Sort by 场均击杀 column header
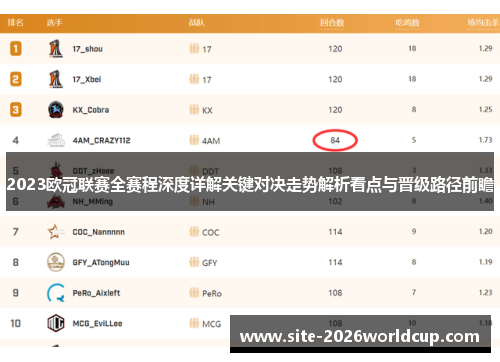Image resolution: width=500 pixels, height=362 pixels. [x=483, y=23]
